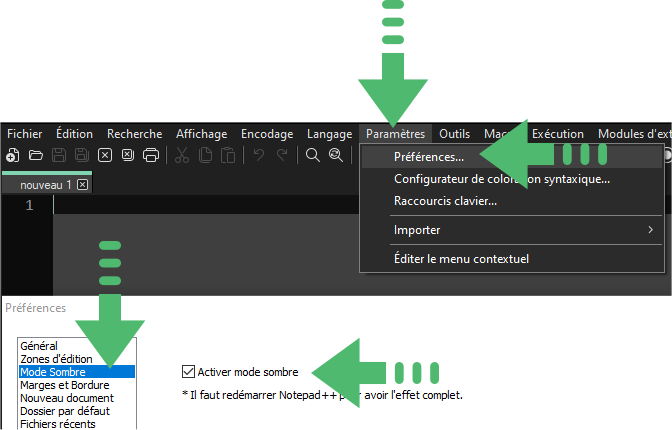
Task: Open the Outils menu
Action: [454, 134]
